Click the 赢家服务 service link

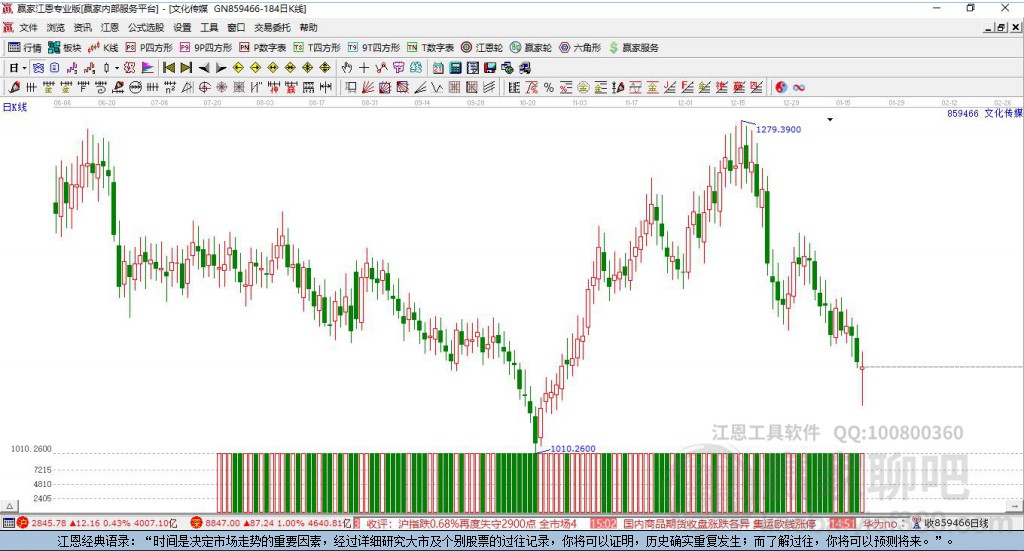[634, 47]
